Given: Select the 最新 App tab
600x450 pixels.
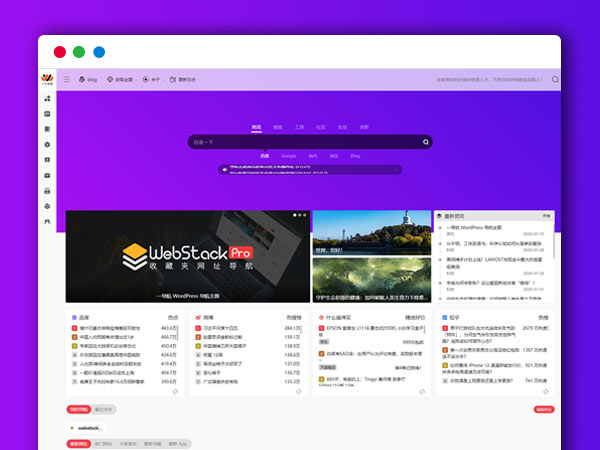Looking at the screenshot, I should (178, 444).
